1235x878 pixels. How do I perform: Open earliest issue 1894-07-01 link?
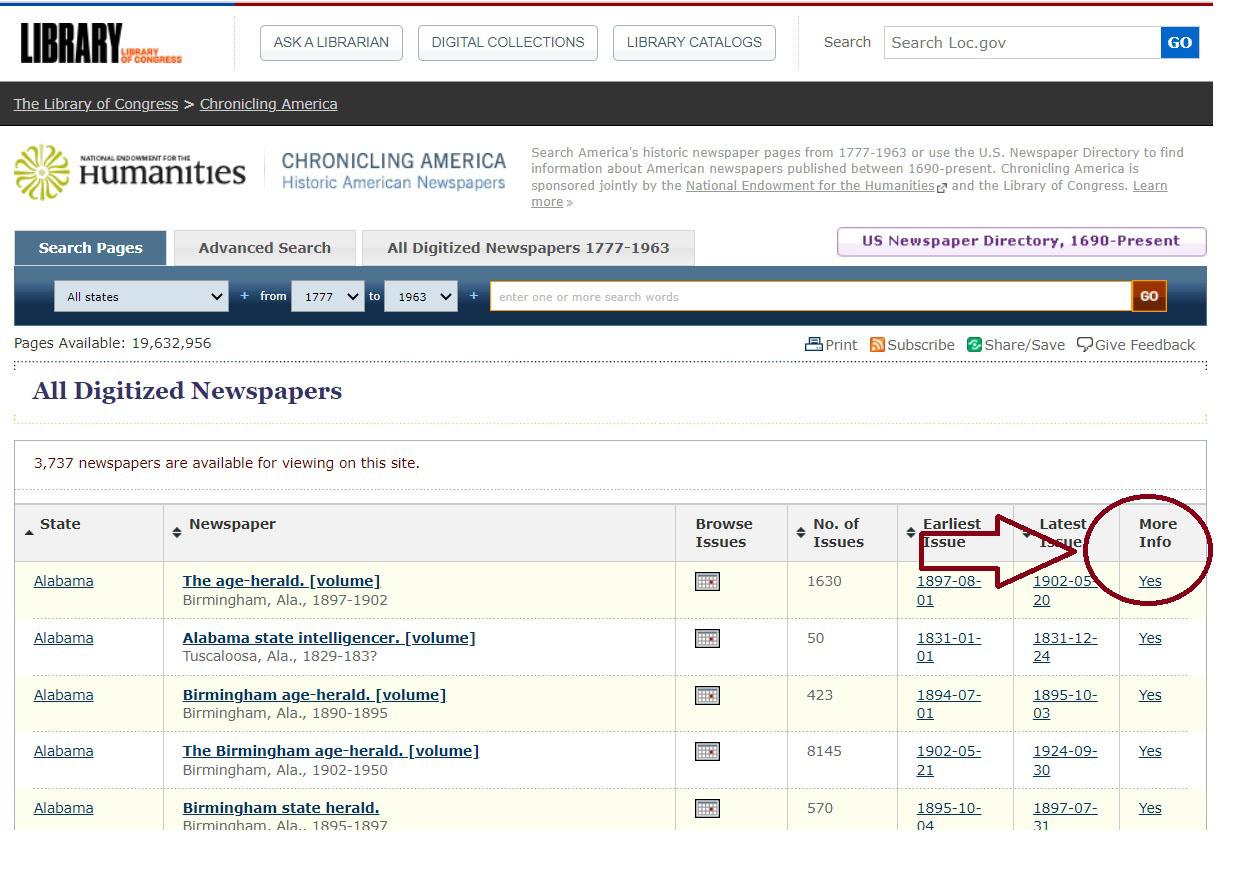click(949, 704)
